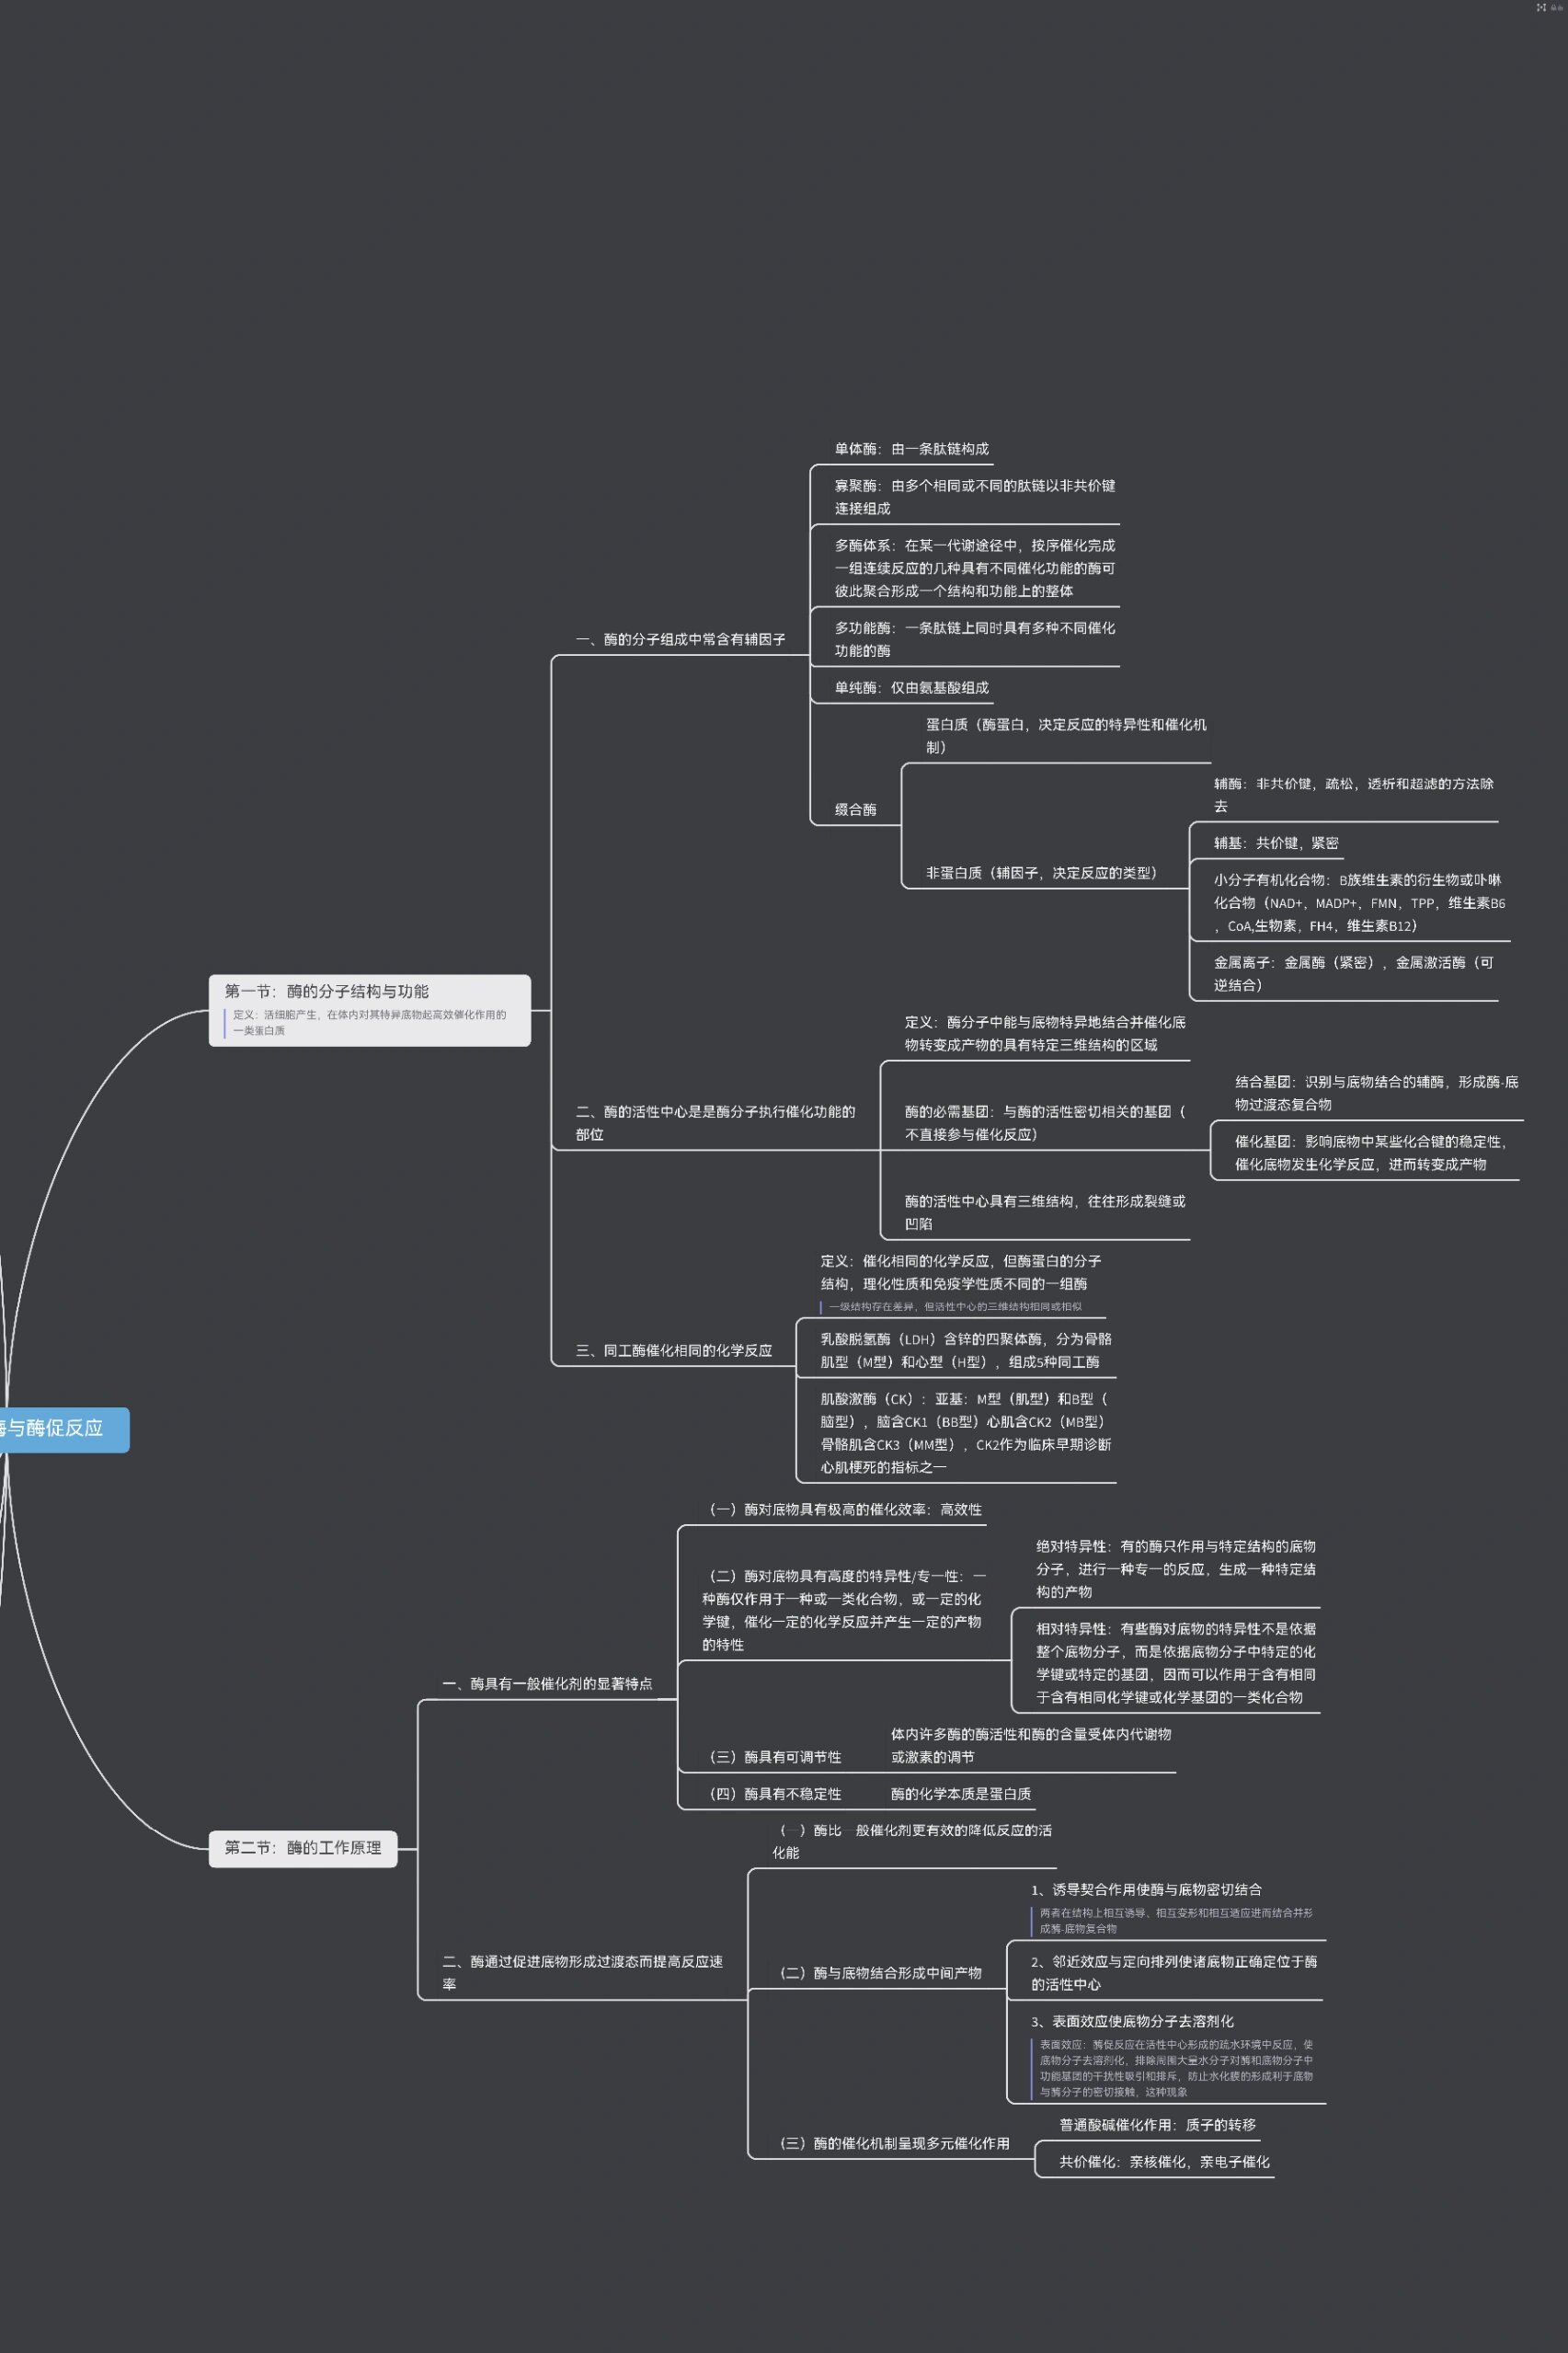Screen dimensions: 1568x2353
Task: Click node 乳酸脱氢酶（LDH）含锌的四聚体酶
Action: click(966, 1350)
